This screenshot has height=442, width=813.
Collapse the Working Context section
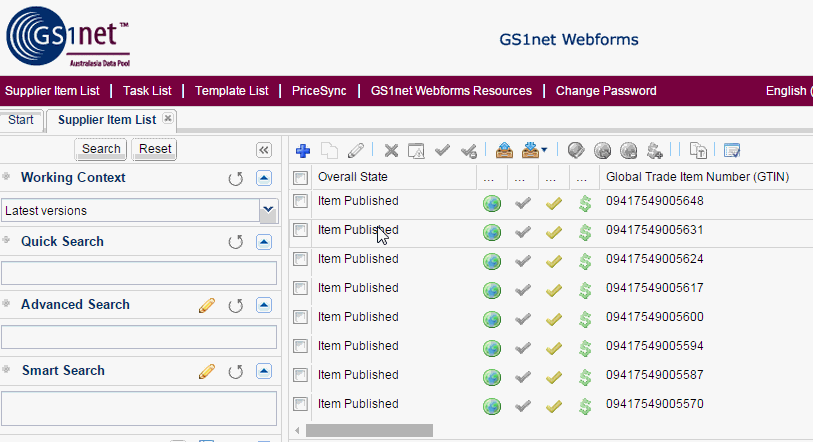click(x=264, y=178)
